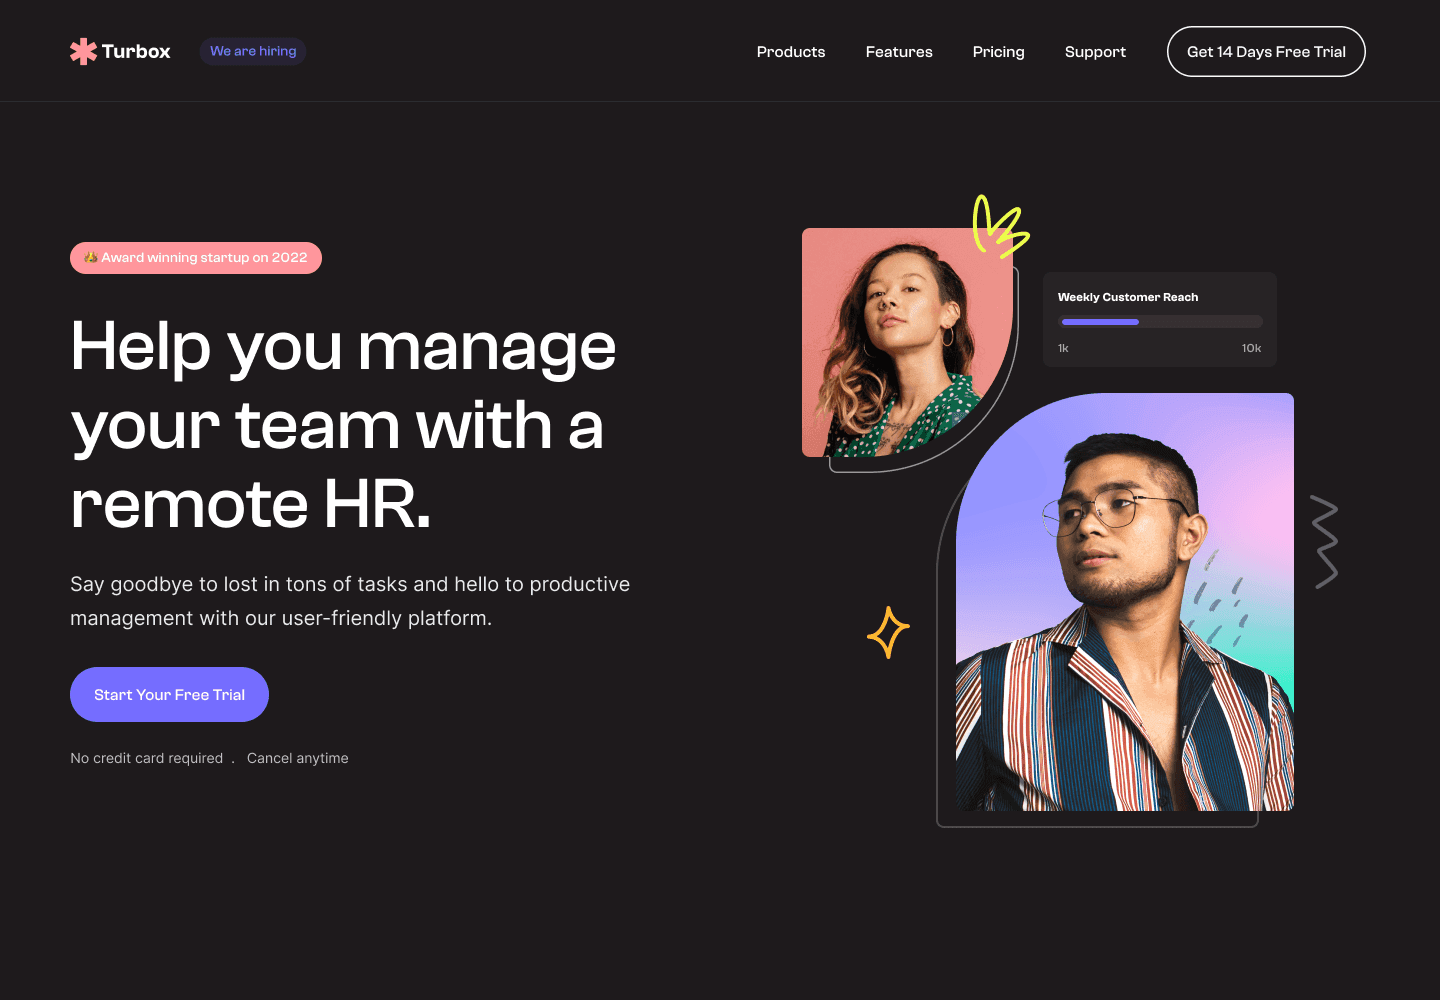1440x1000 pixels.
Task: Click the We are hiring badge
Action: [x=253, y=51]
